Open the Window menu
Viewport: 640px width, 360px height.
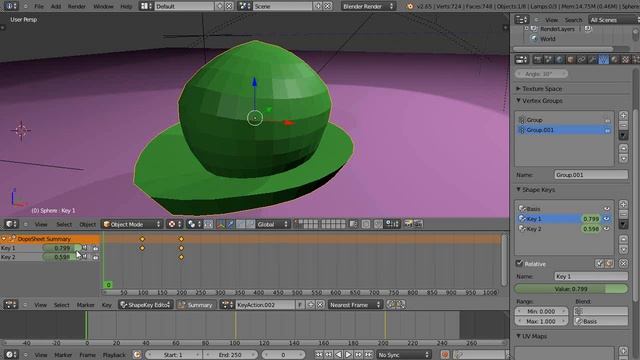[103, 6]
